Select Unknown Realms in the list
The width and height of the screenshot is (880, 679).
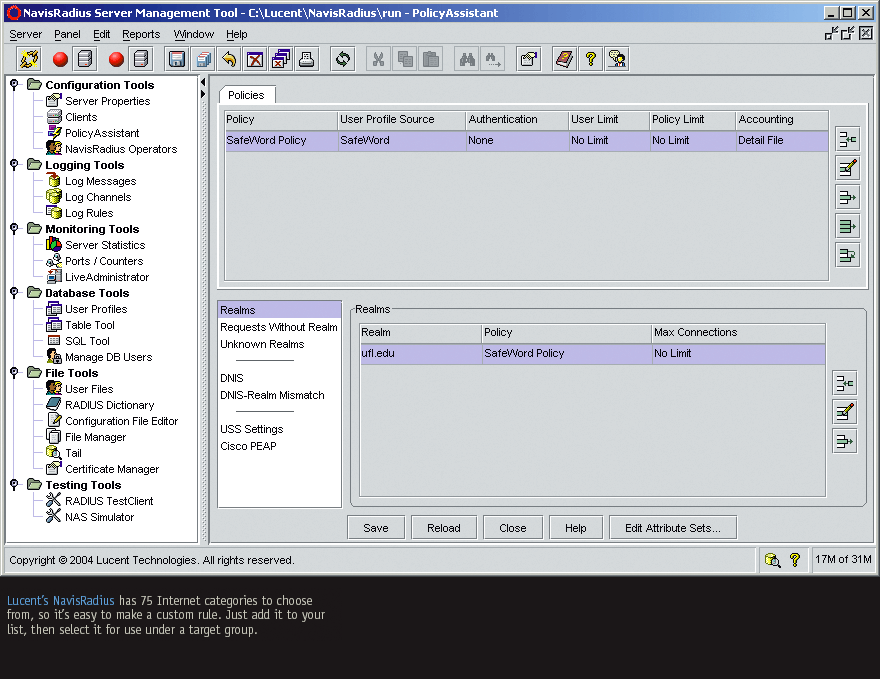(x=262, y=344)
